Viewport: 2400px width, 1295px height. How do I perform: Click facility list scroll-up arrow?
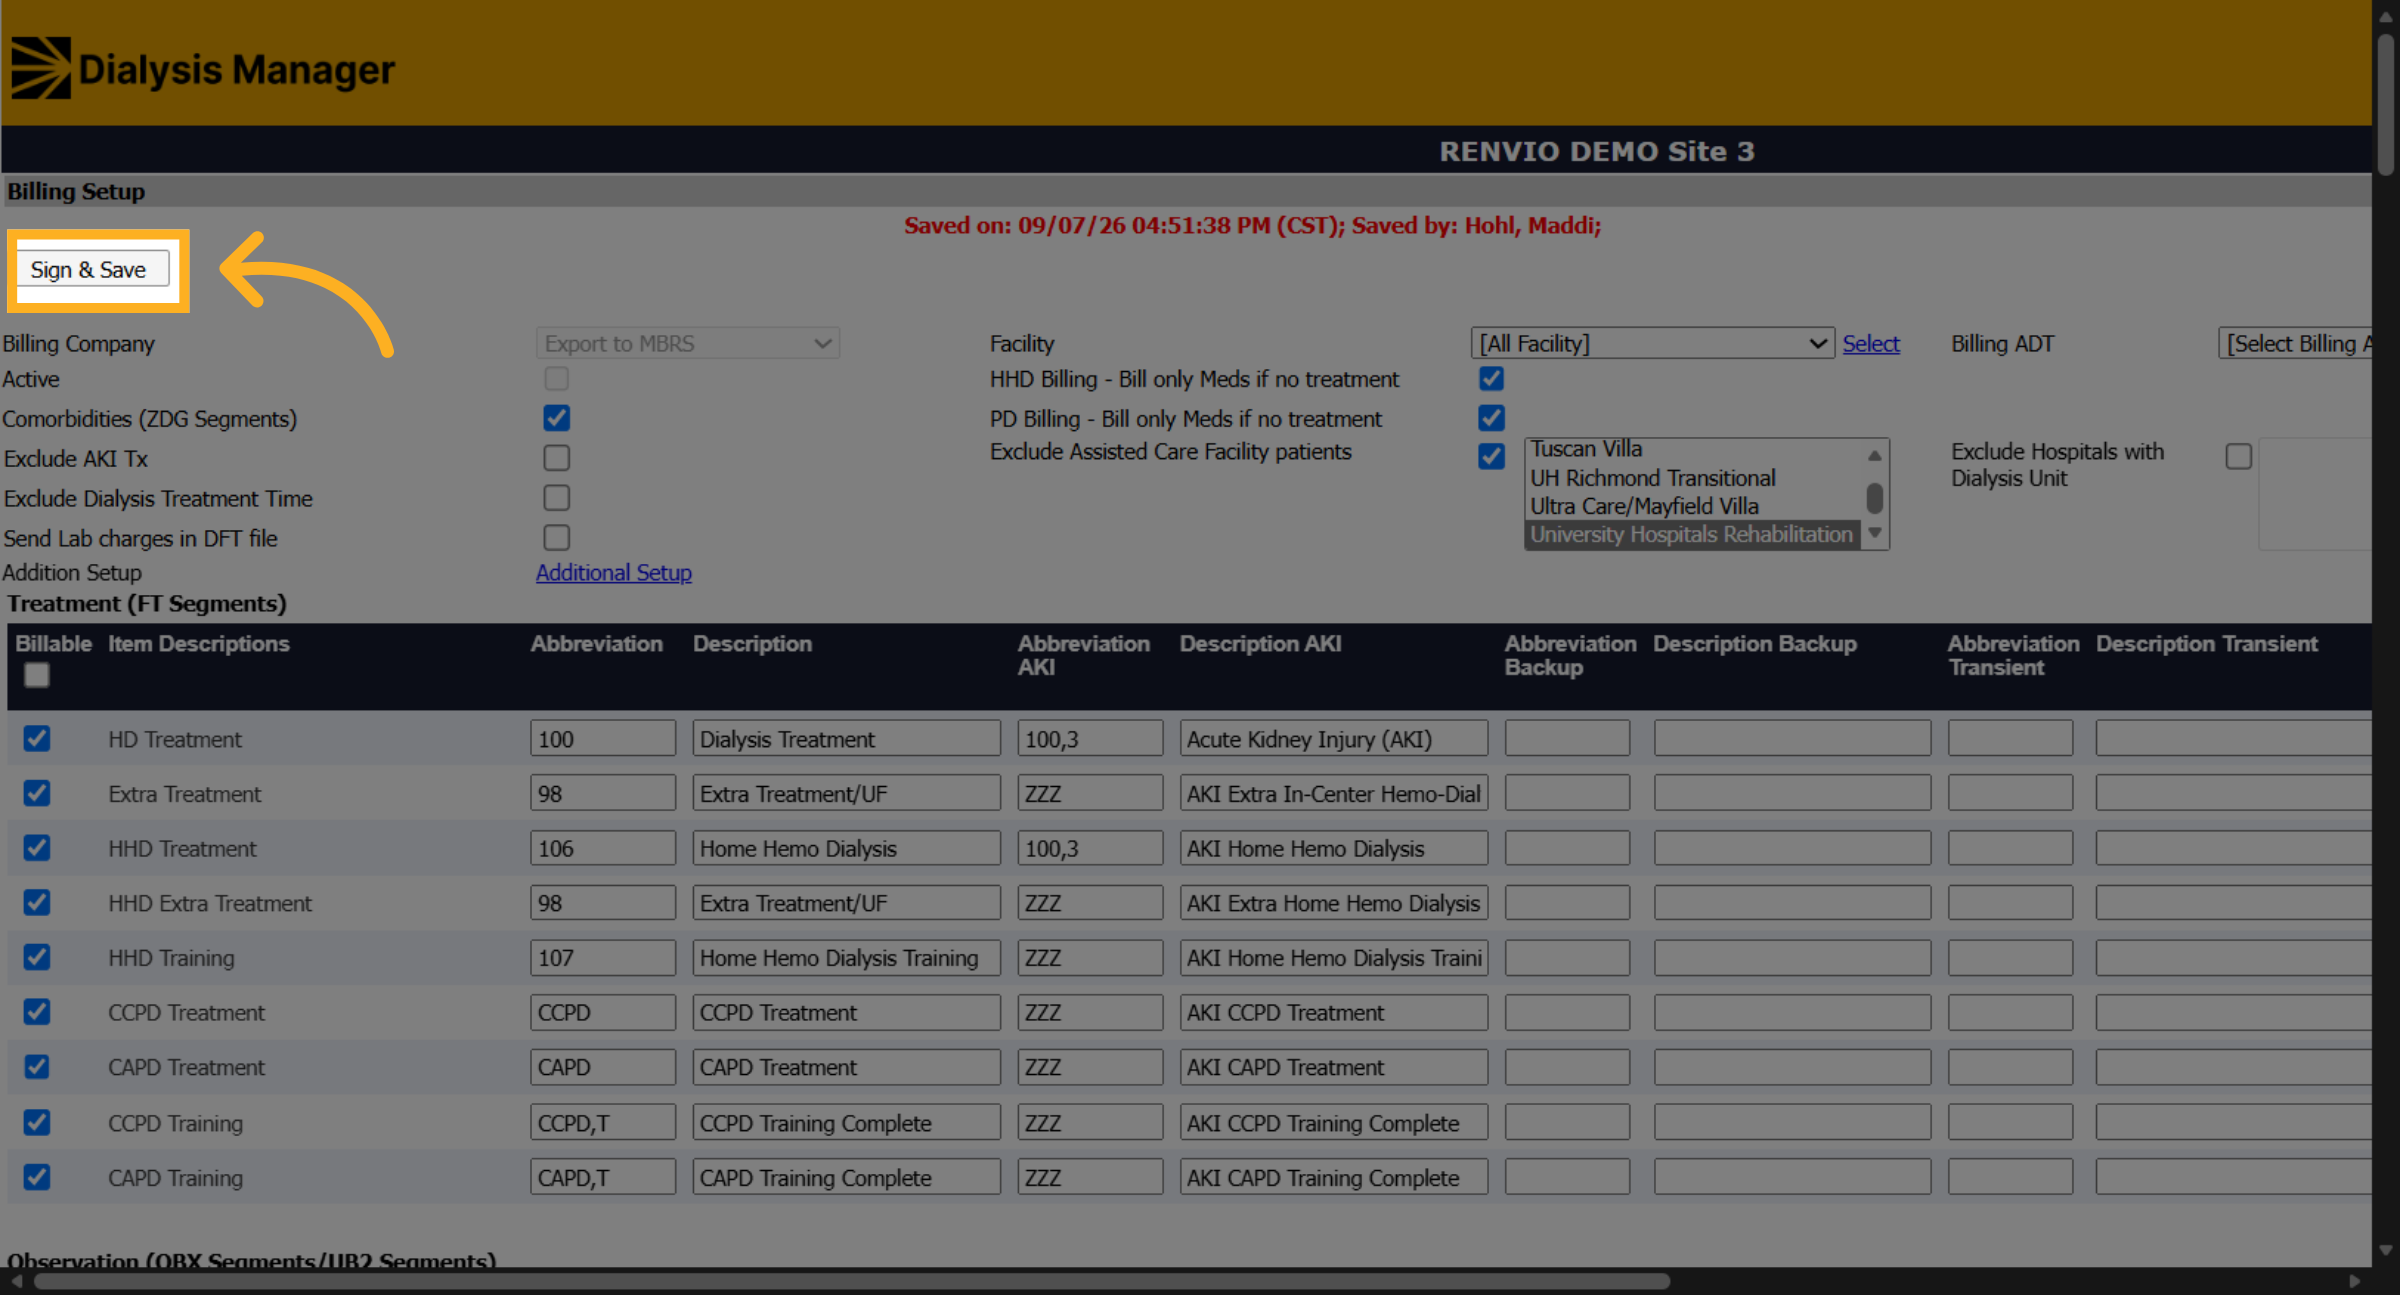(x=1875, y=455)
